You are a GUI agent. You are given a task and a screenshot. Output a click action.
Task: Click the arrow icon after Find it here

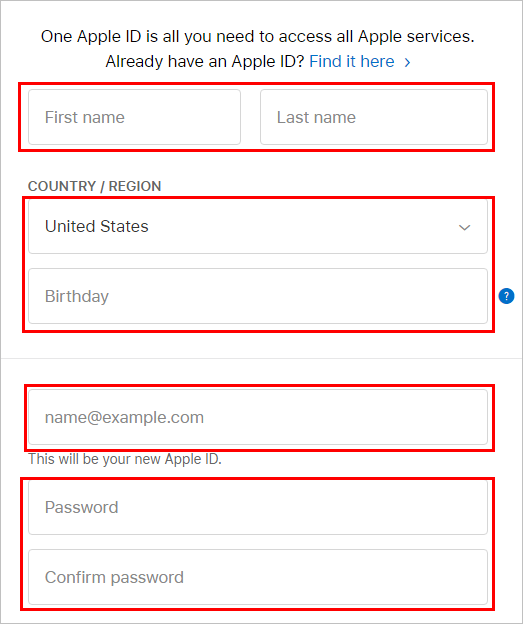(407, 62)
